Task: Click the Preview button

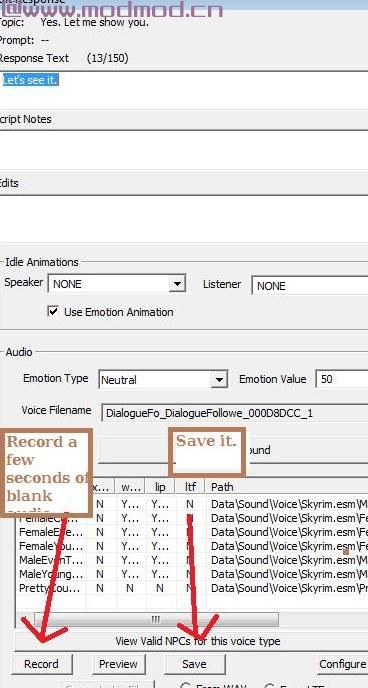Action: pyautogui.click(x=118, y=664)
